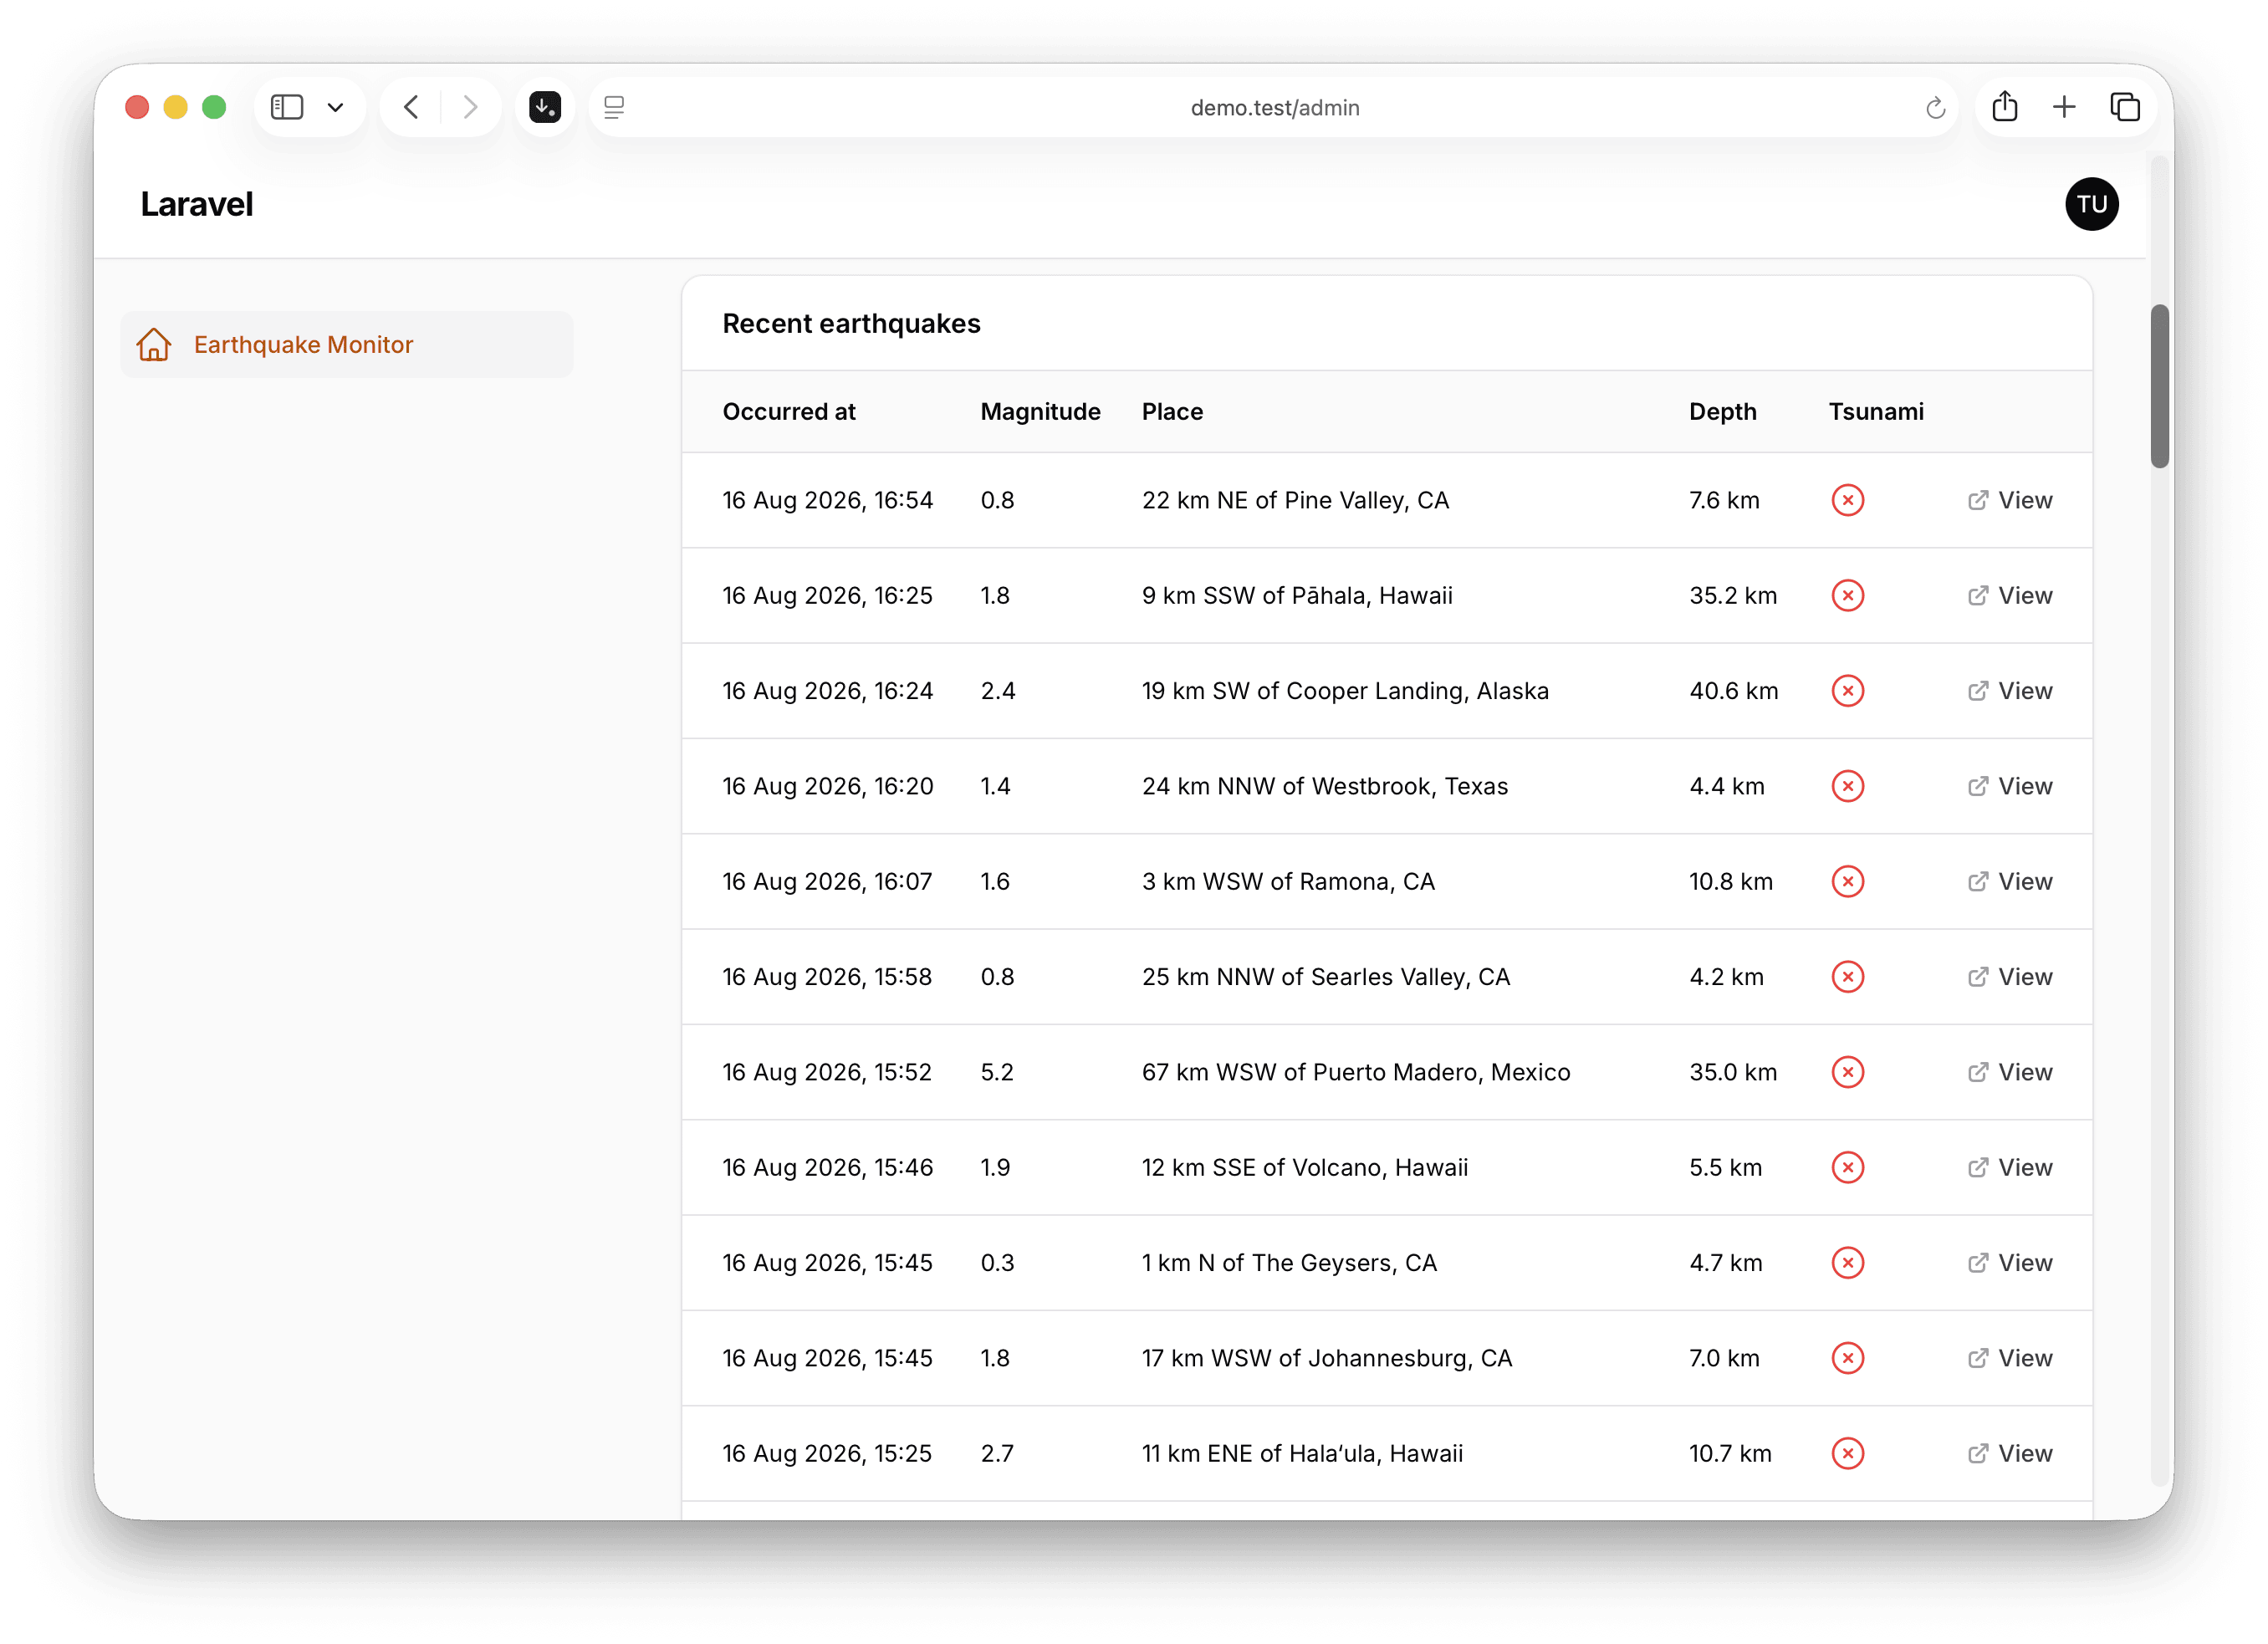View the Puerto Madero, Mexico earthquake
The width and height of the screenshot is (2268, 1644).
click(2010, 1072)
